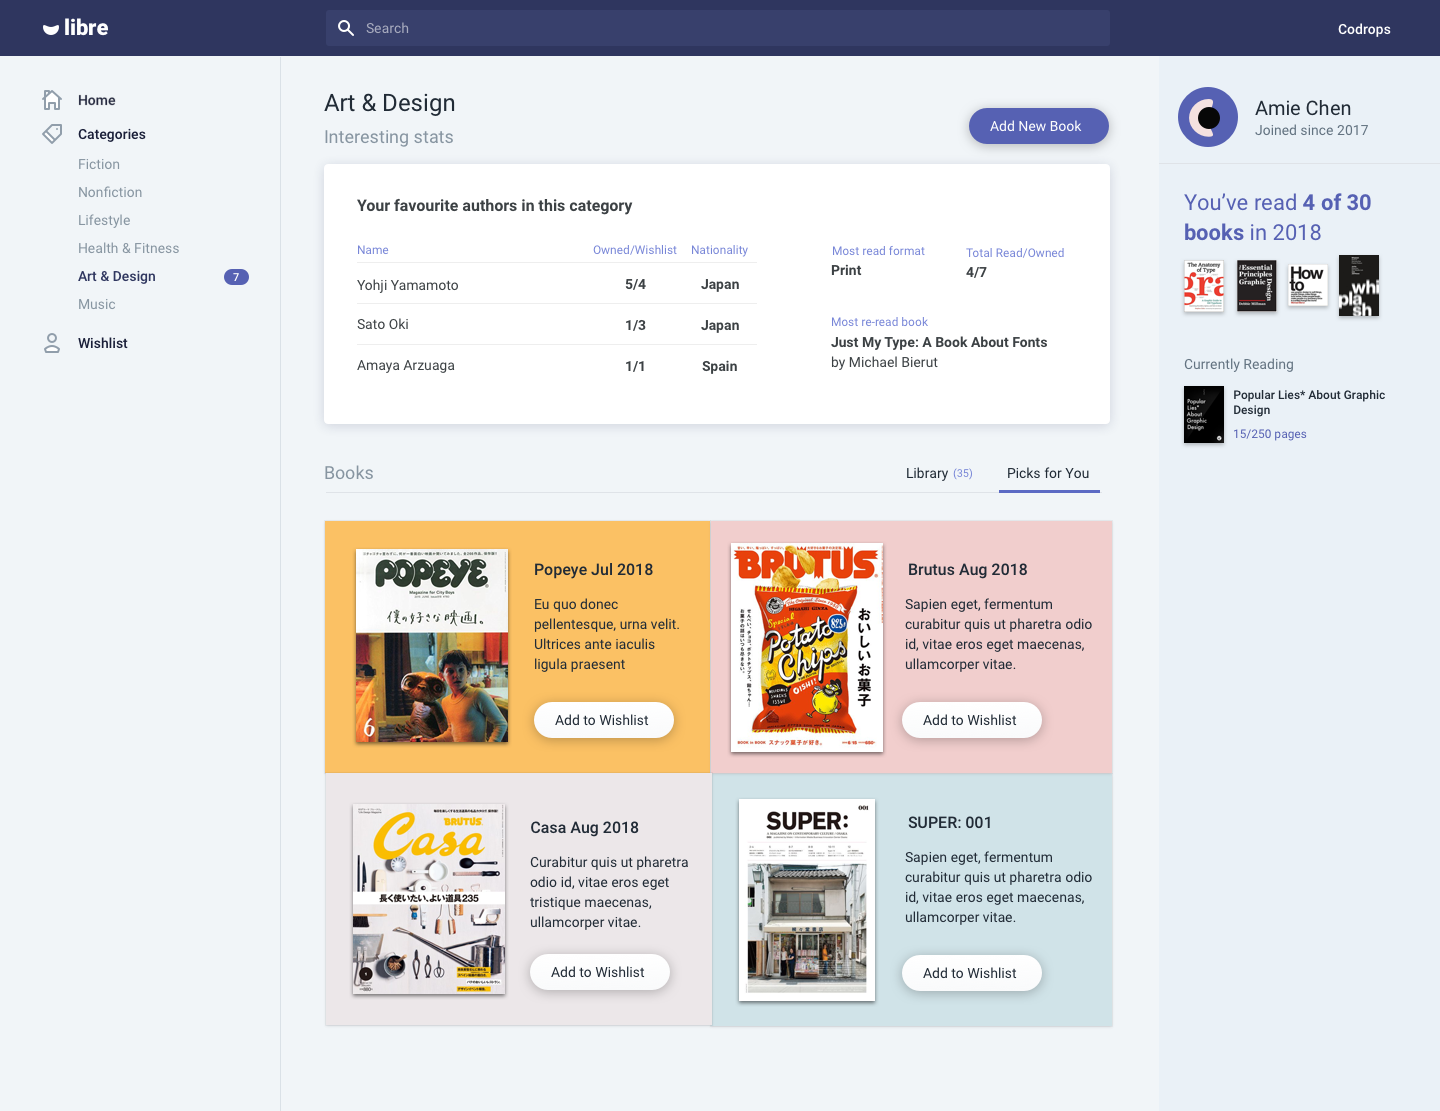
Task: Select the Amaya Arzuaga author row
Action: [556, 366]
